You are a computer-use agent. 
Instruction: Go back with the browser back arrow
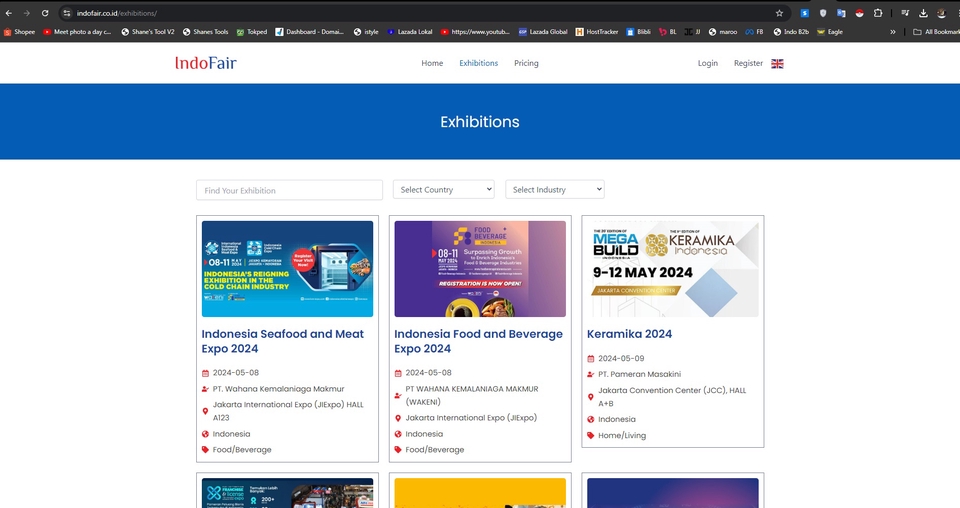pos(9,13)
